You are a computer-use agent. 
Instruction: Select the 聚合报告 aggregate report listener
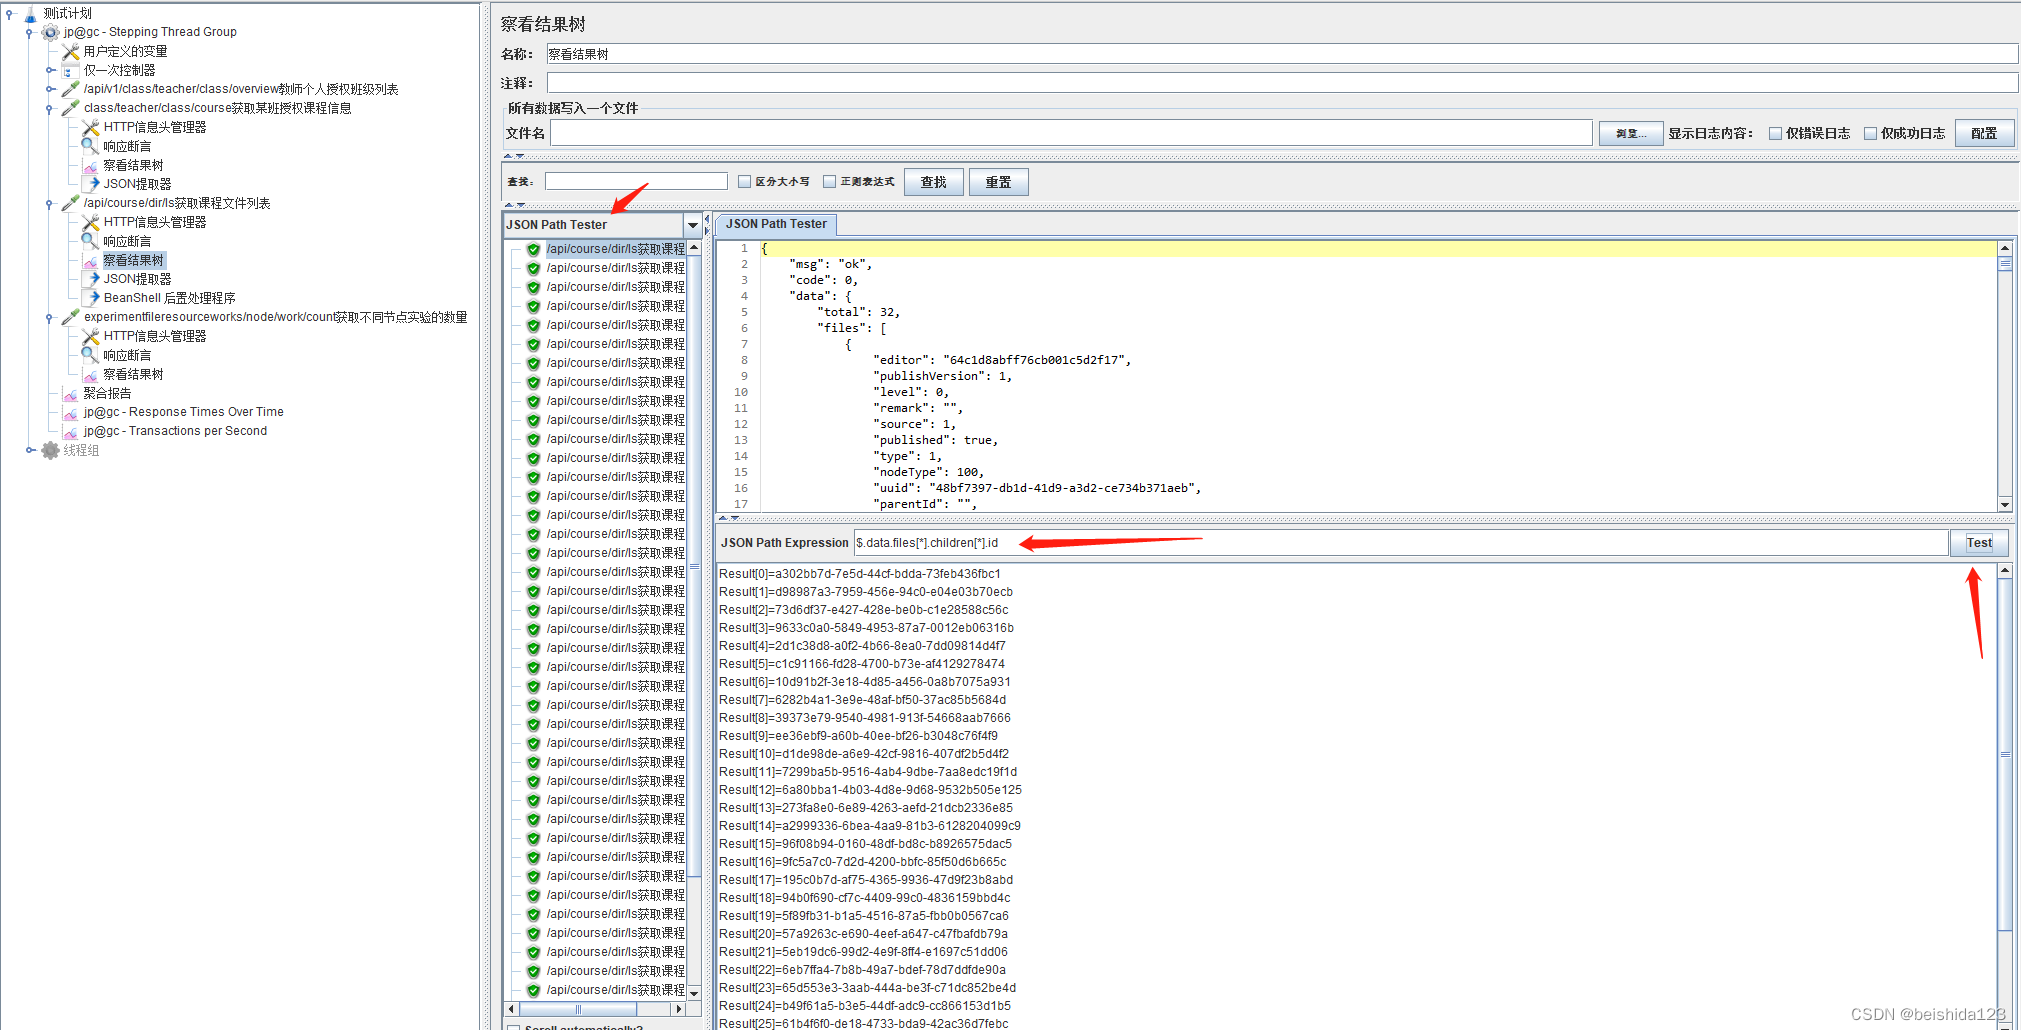point(107,392)
